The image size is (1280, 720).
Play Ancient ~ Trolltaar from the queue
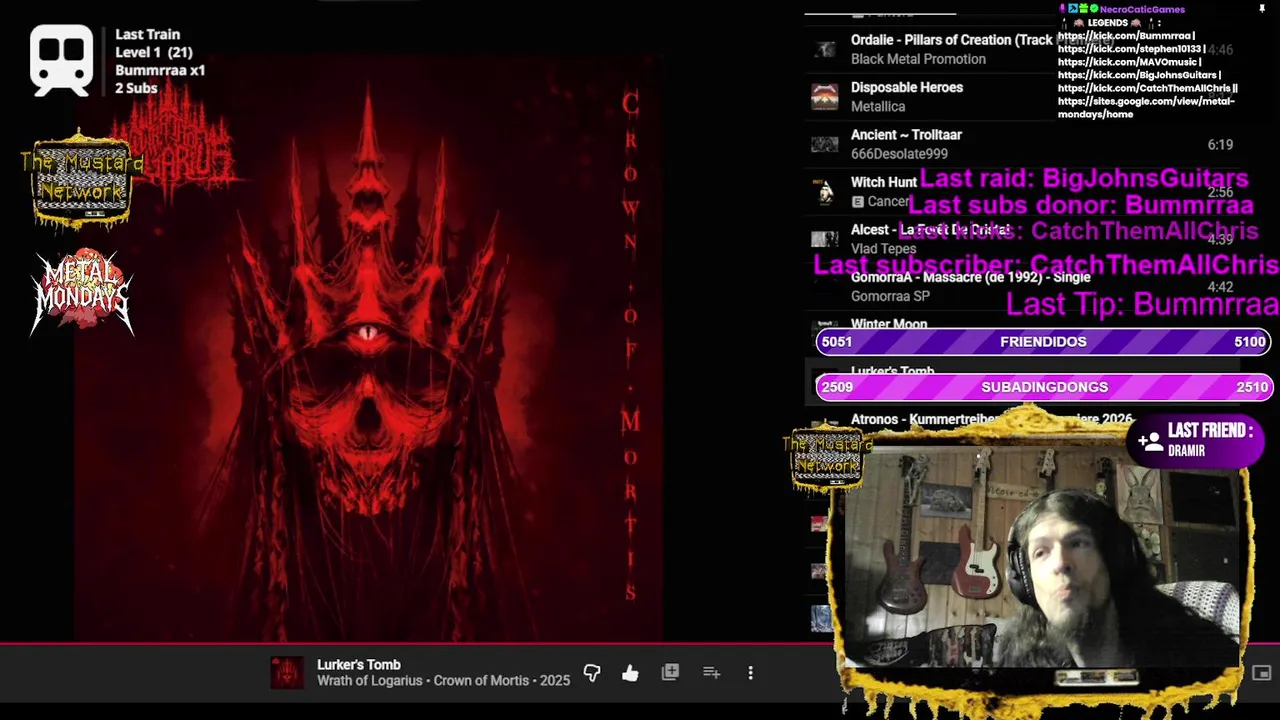906,135
